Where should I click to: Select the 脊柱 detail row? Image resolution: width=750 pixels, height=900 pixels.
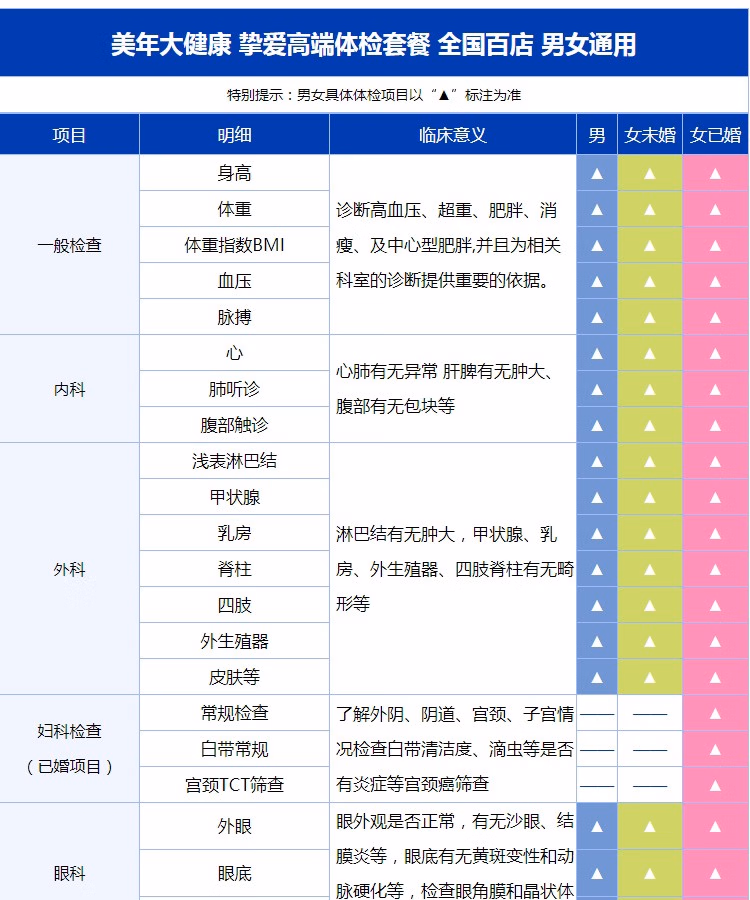click(234, 569)
